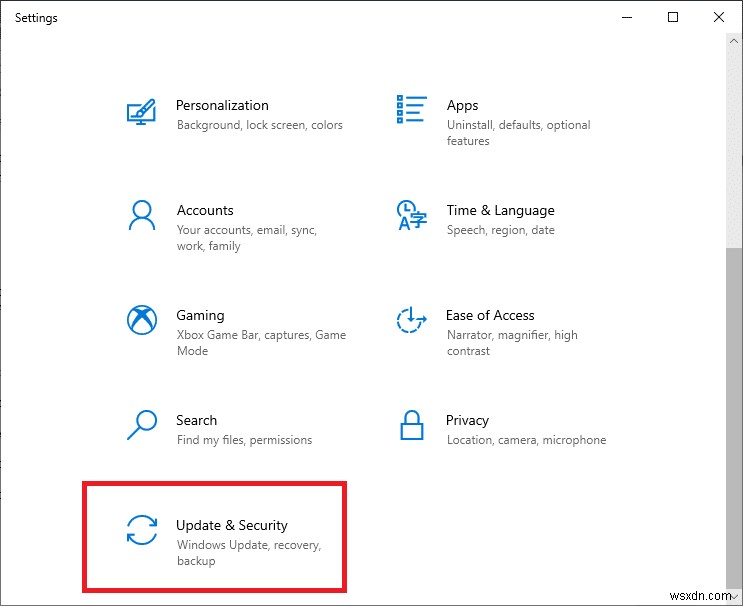The width and height of the screenshot is (743, 606).
Task: Minimize the Settings window
Action: 627,18
